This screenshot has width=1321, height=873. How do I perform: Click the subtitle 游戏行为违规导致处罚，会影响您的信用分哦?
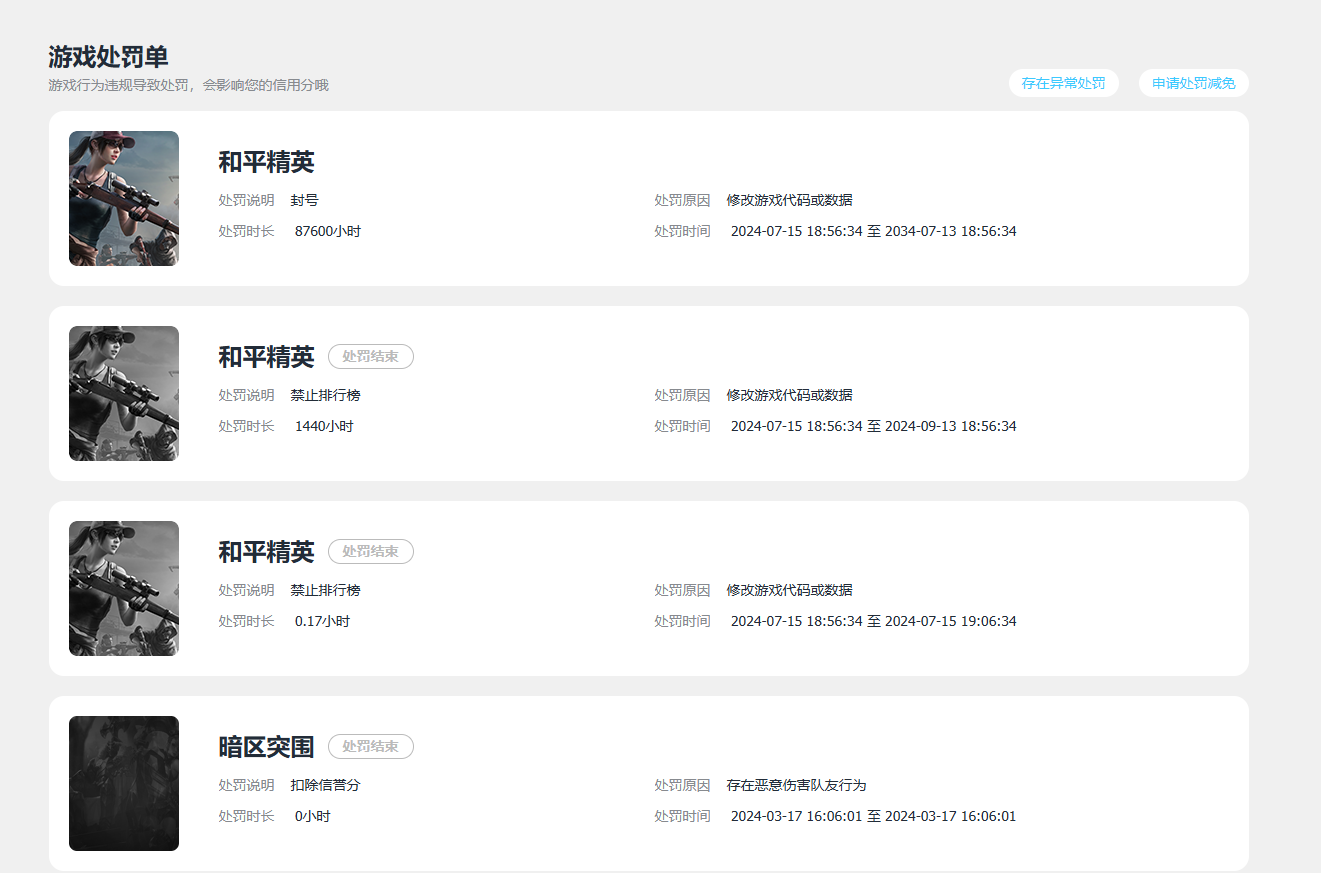tap(188, 85)
